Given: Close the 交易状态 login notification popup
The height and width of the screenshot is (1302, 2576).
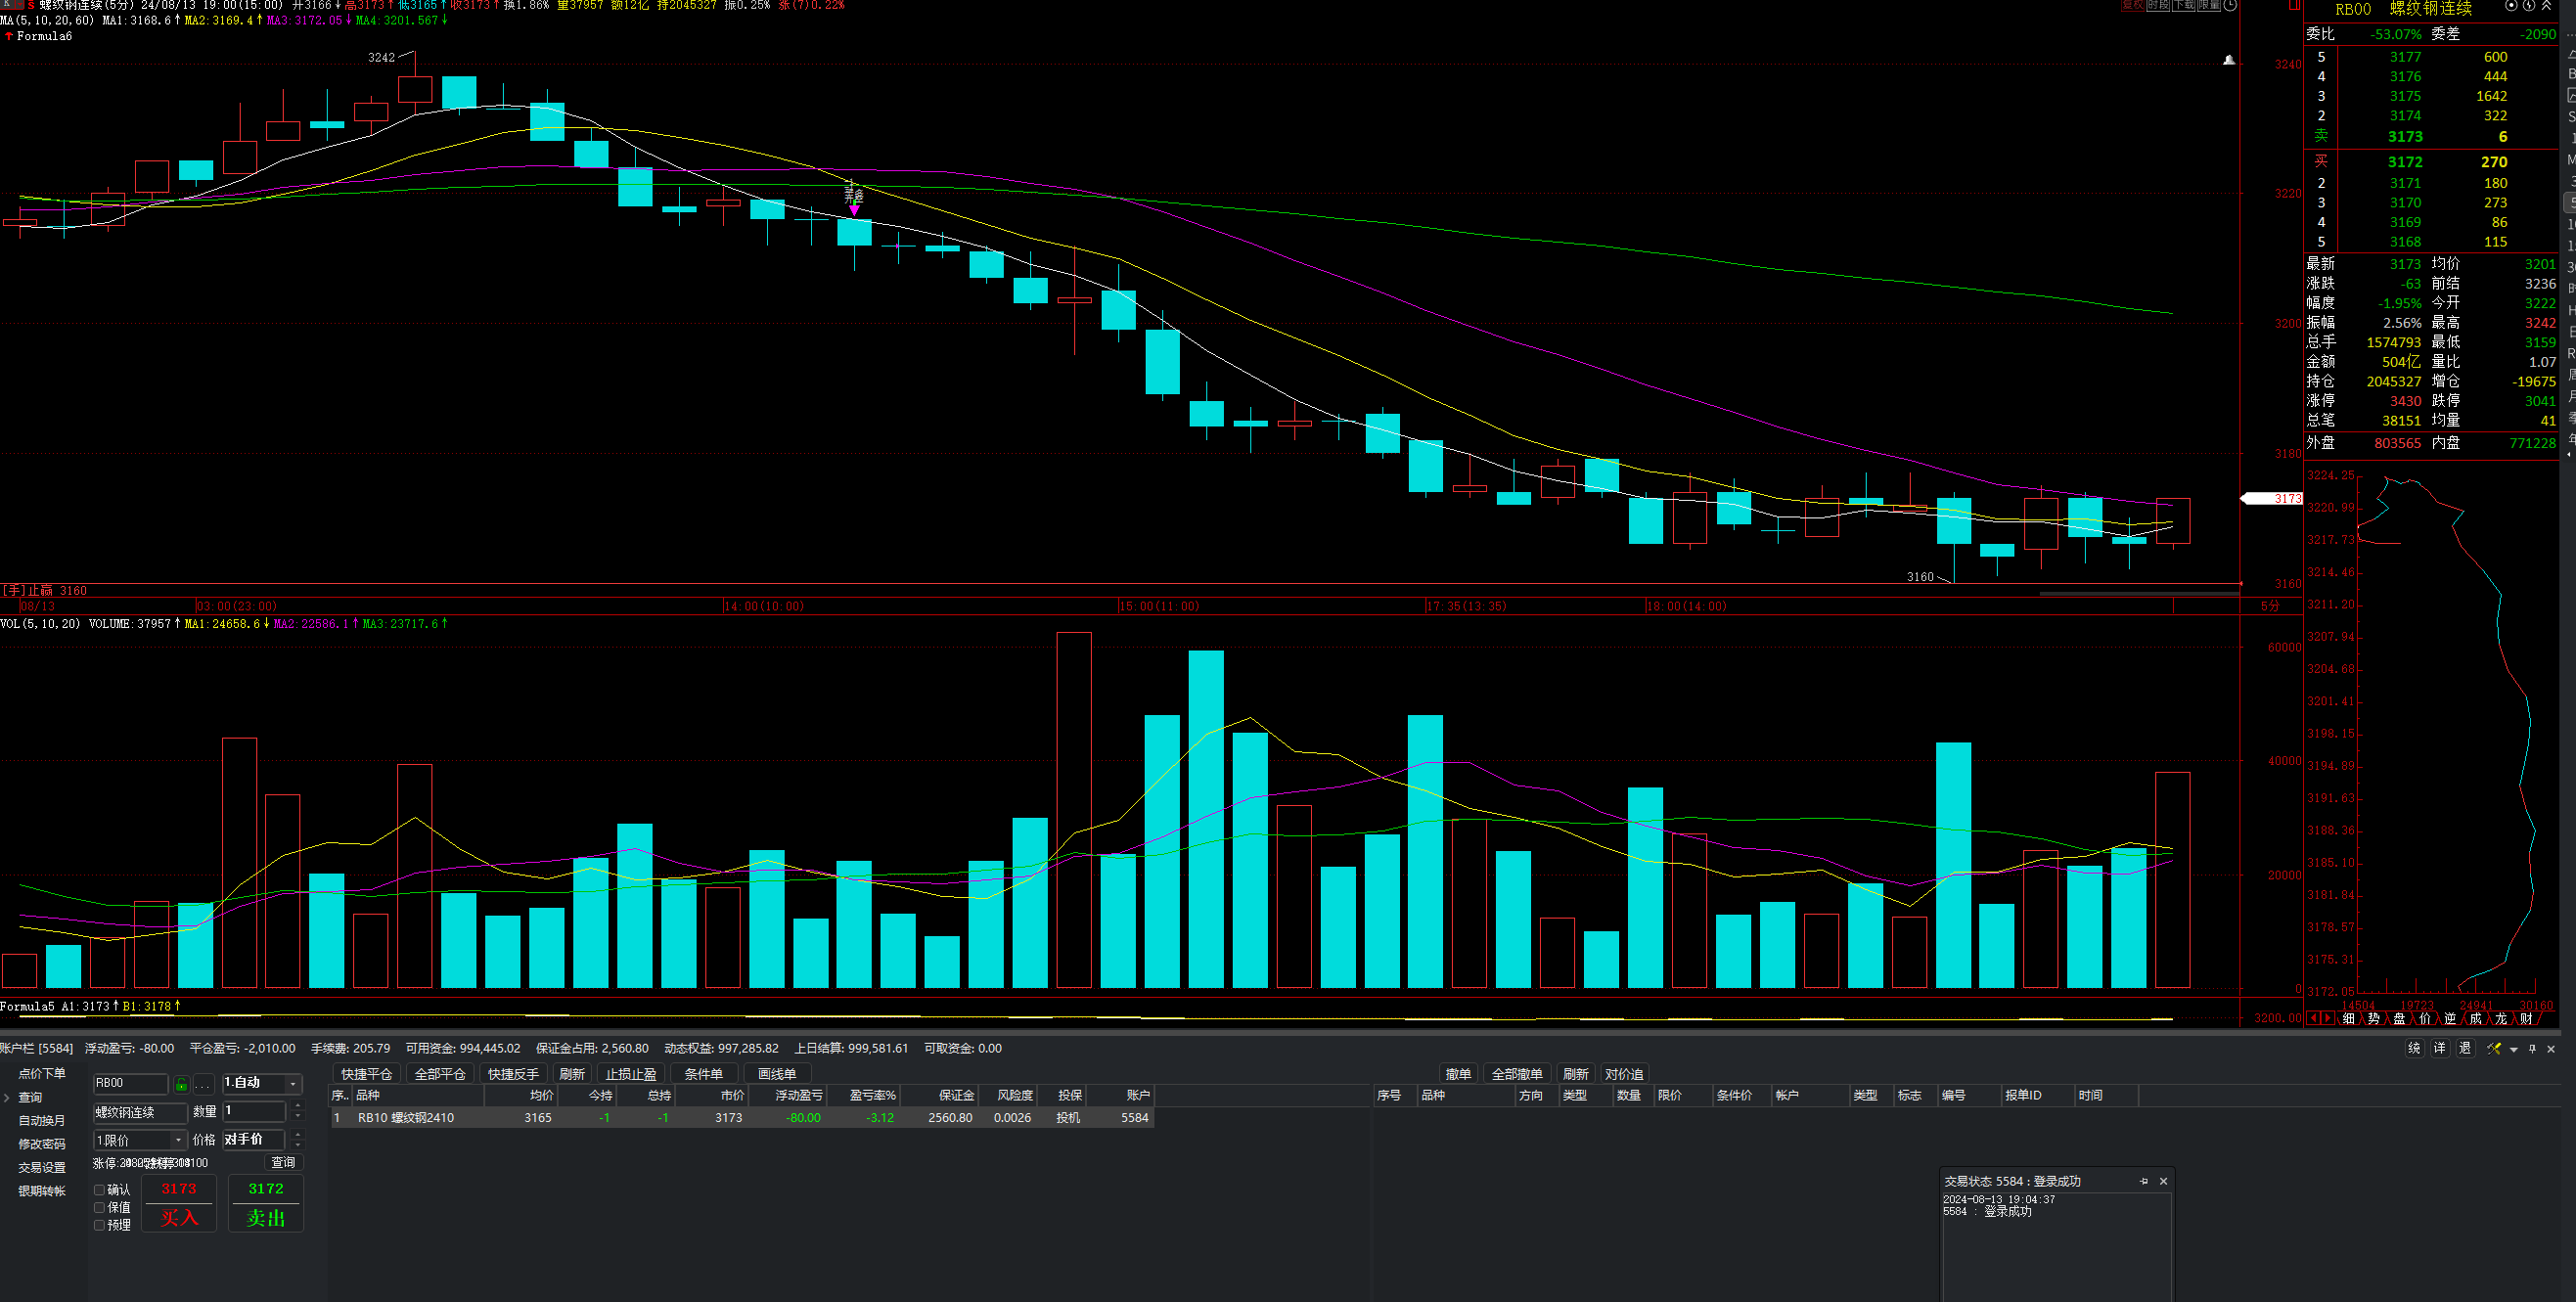Looking at the screenshot, I should [x=2164, y=1181].
